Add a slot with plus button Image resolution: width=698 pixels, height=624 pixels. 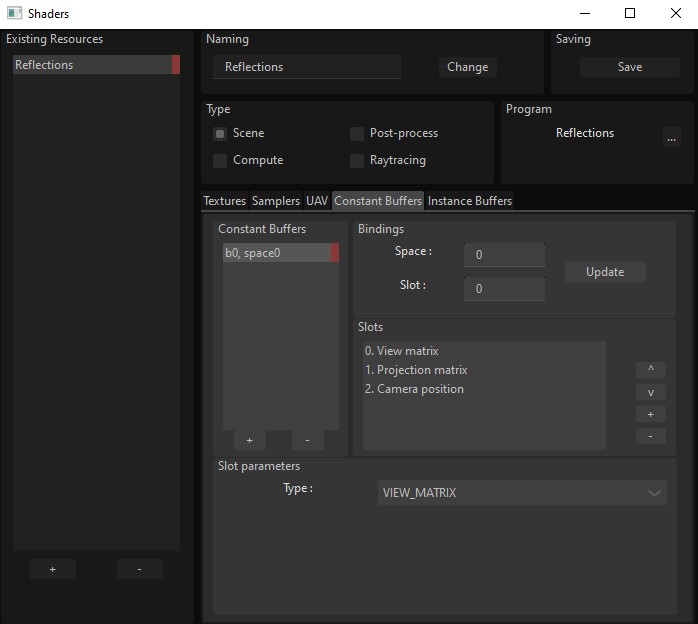(651, 414)
